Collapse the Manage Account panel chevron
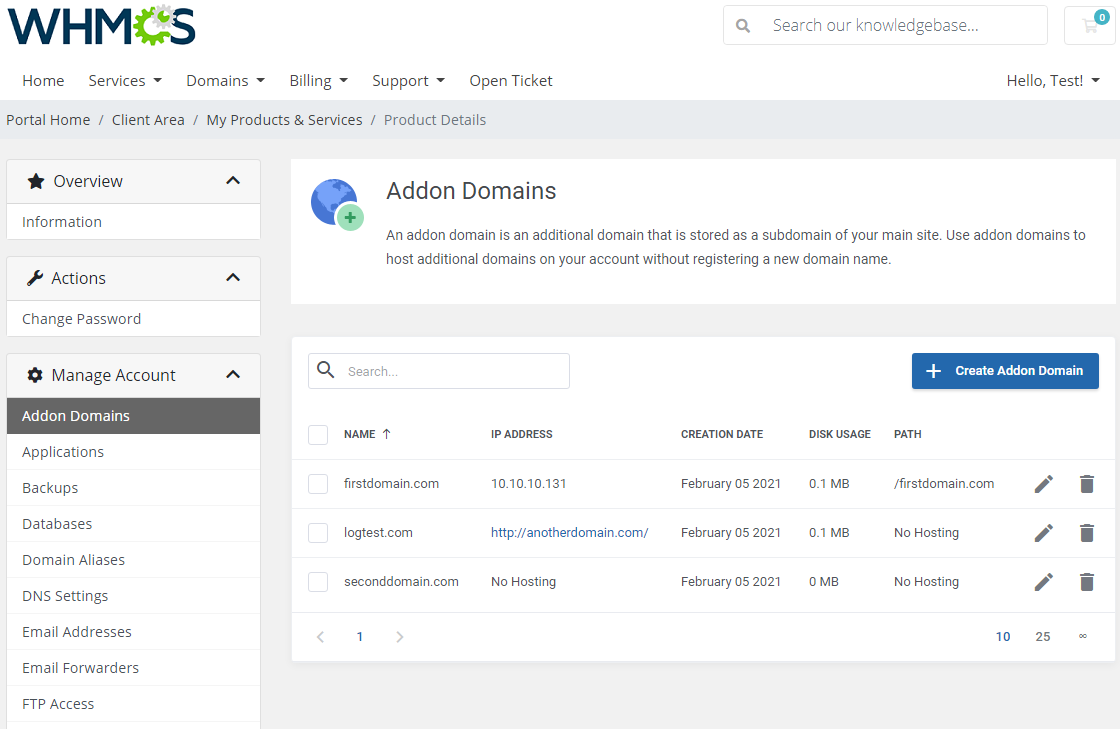 pos(233,375)
